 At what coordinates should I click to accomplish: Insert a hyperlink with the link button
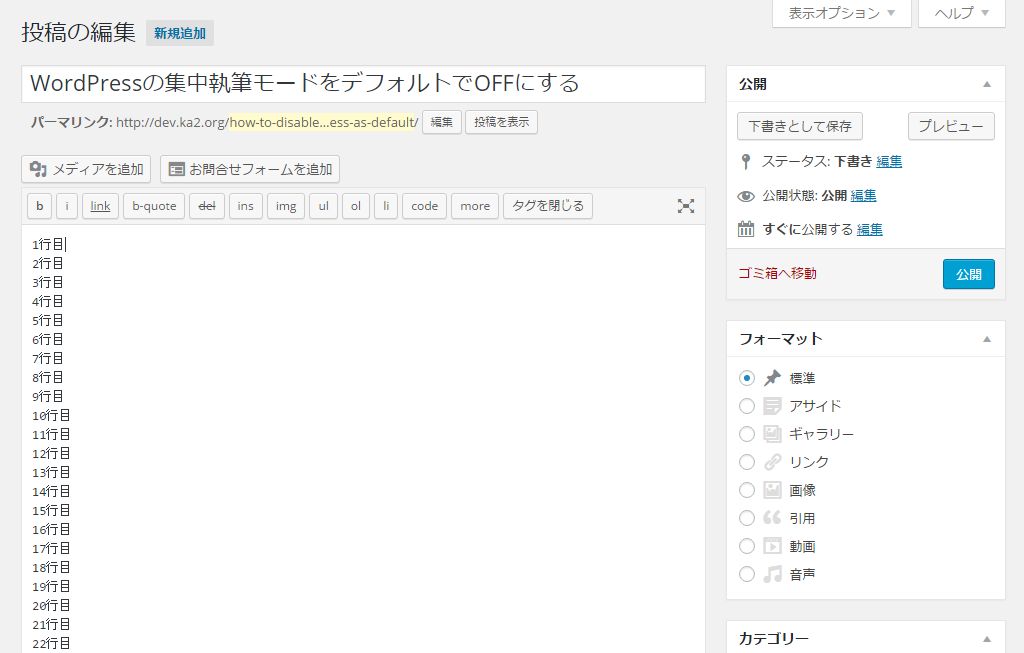[100, 205]
